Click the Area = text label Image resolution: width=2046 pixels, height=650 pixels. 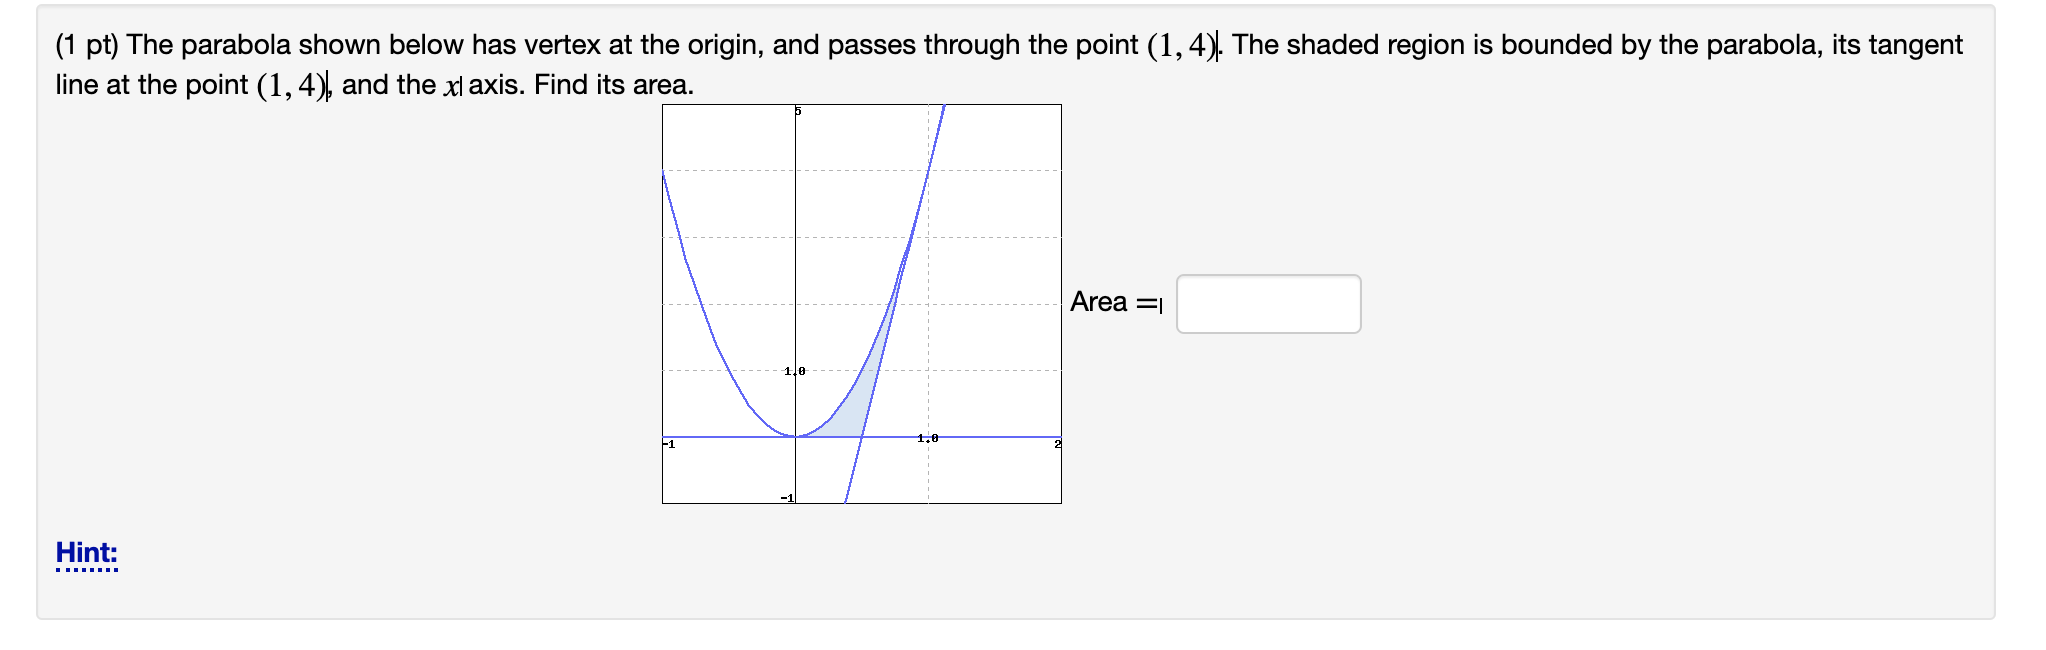coord(1113,302)
